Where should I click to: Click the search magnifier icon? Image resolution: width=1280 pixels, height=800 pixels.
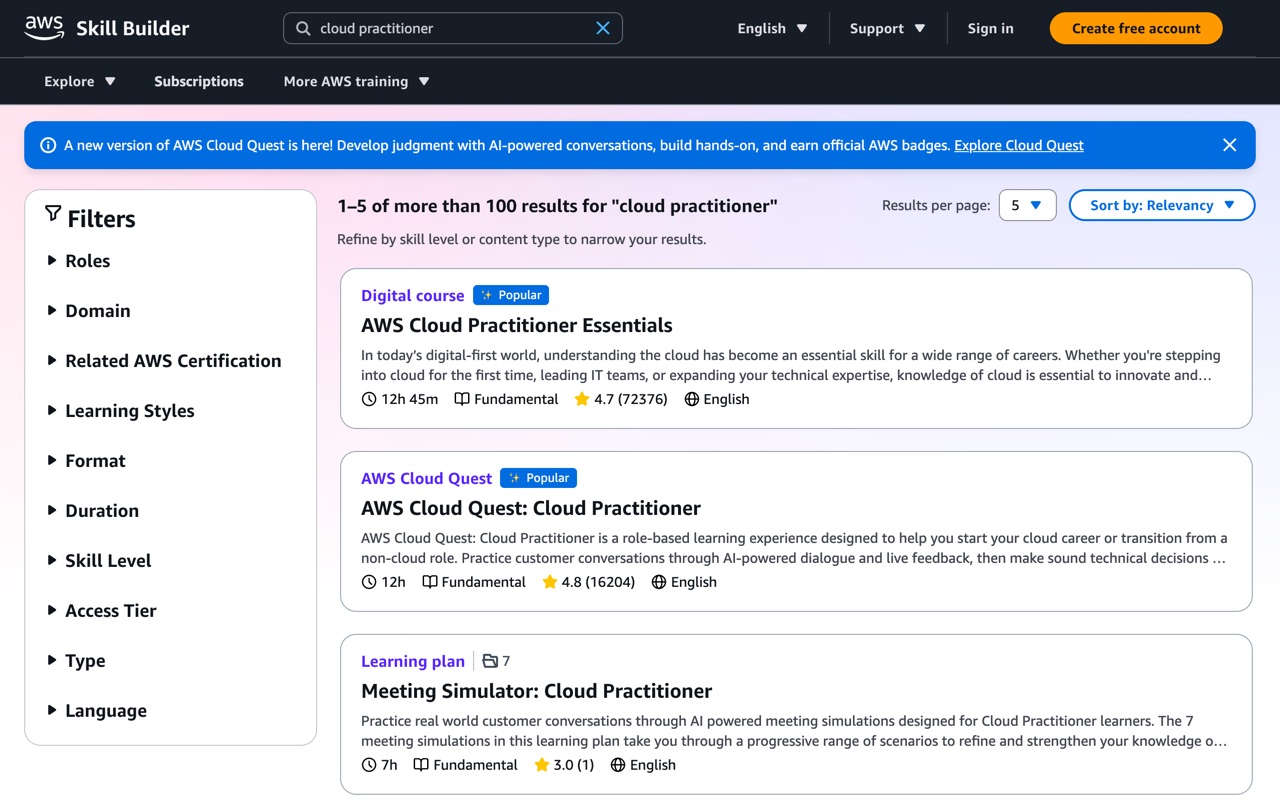(303, 28)
